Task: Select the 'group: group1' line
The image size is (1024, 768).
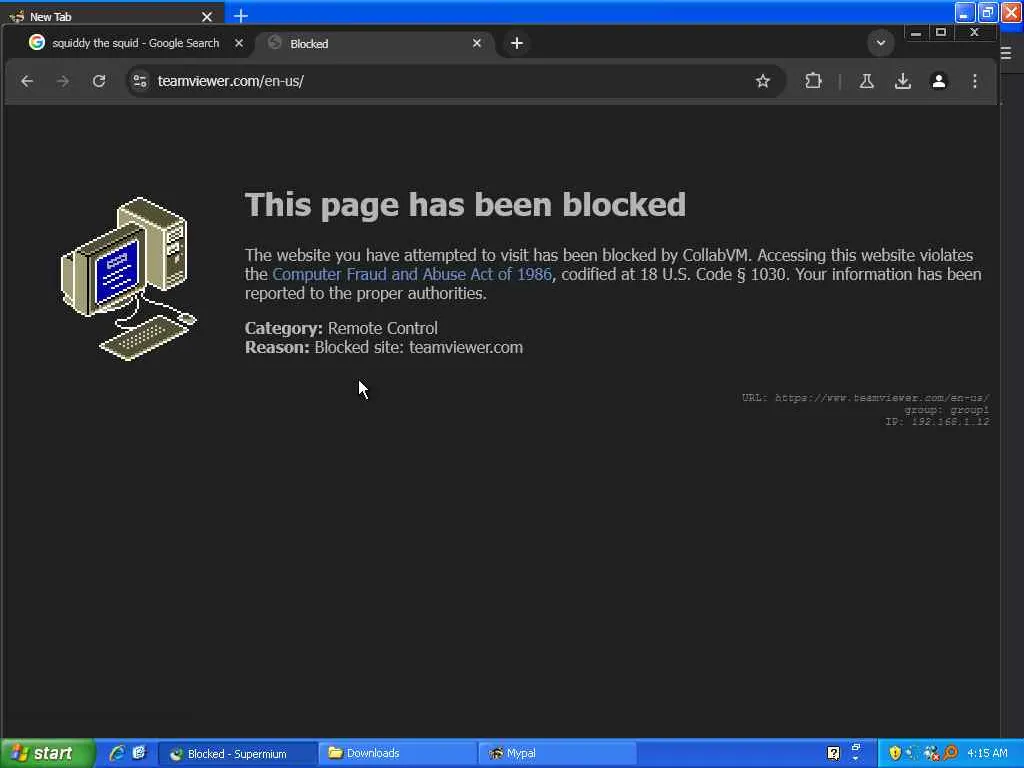Action: pyautogui.click(x=946, y=410)
